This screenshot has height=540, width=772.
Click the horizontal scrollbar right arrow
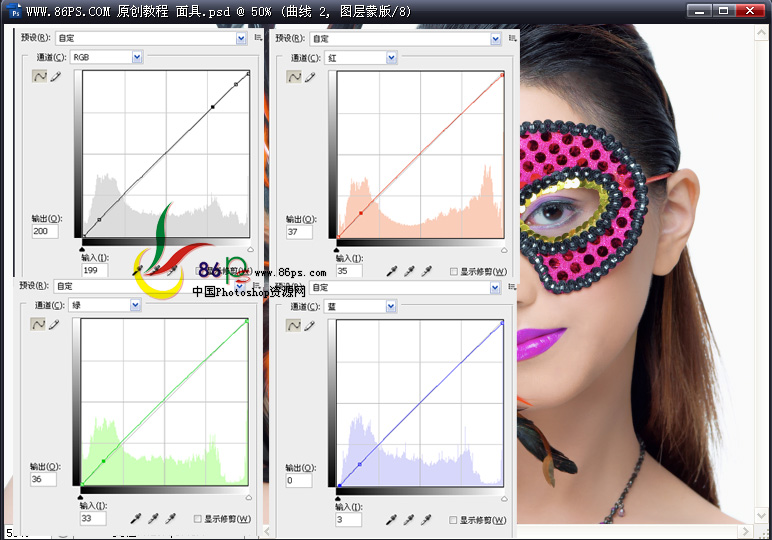(745, 531)
